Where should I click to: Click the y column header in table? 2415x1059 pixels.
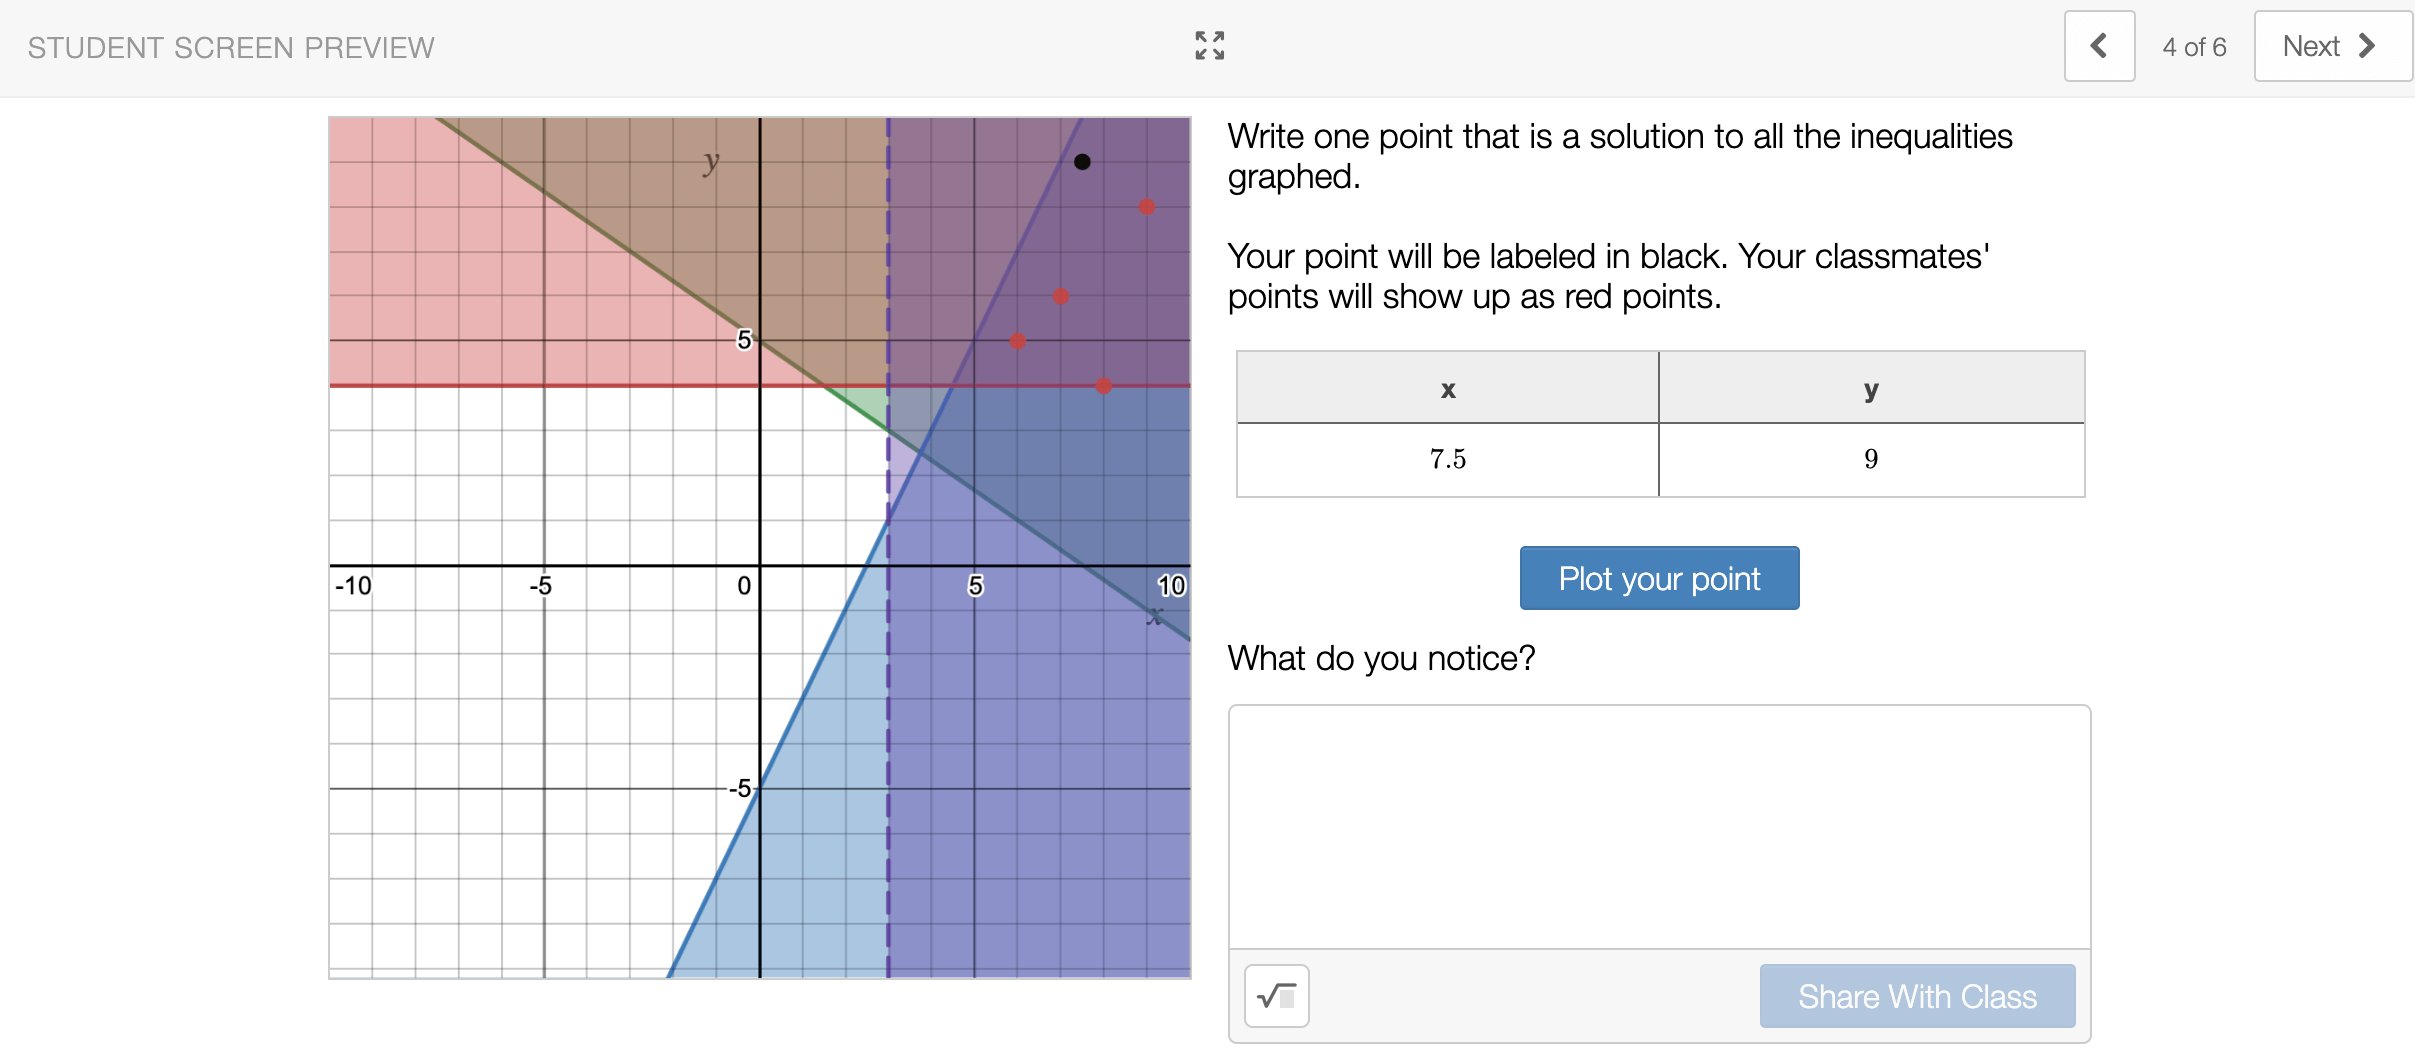click(x=1871, y=388)
